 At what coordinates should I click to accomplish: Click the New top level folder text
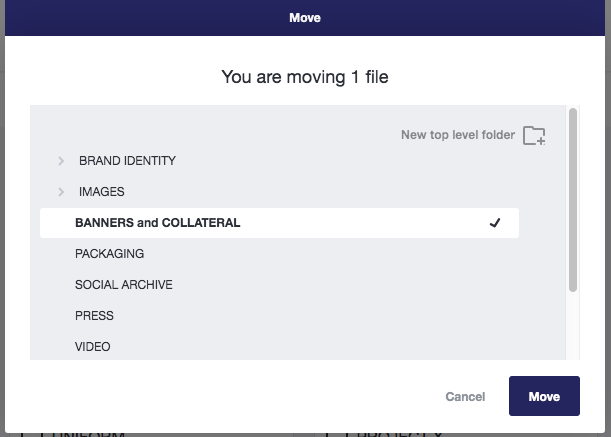458,135
